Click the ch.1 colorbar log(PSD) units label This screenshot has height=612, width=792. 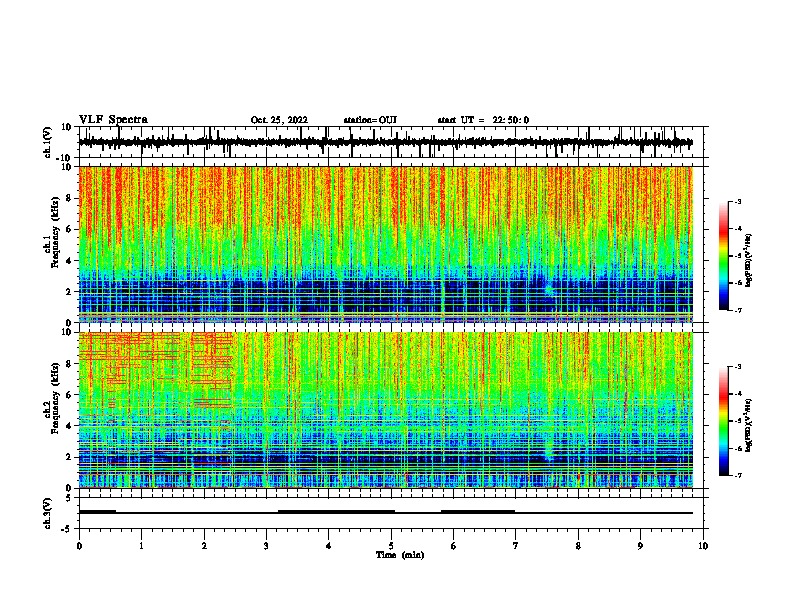pyautogui.click(x=748, y=261)
